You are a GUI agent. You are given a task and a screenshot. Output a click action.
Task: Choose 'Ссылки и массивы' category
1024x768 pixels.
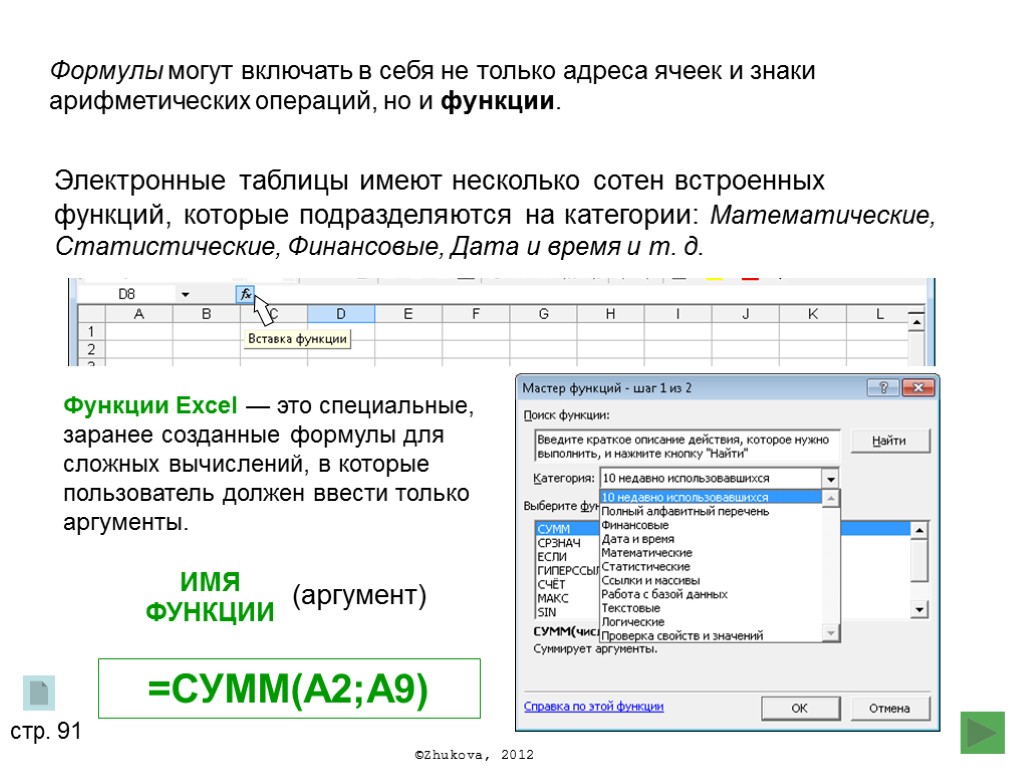(711, 581)
